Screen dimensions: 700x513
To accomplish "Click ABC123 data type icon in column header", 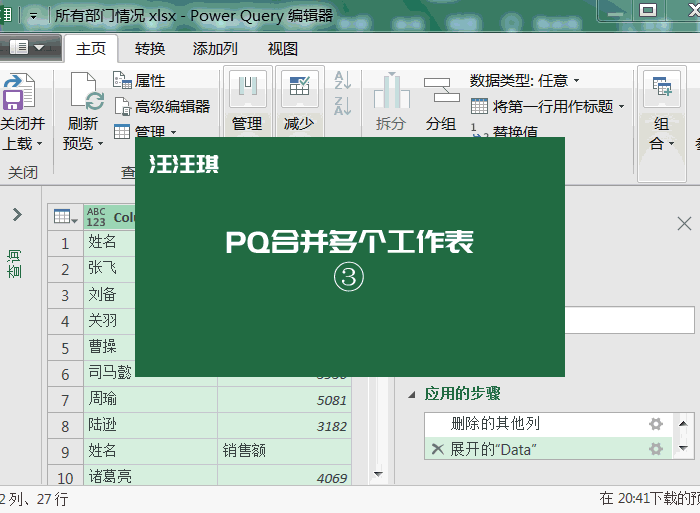I will click(x=96, y=217).
